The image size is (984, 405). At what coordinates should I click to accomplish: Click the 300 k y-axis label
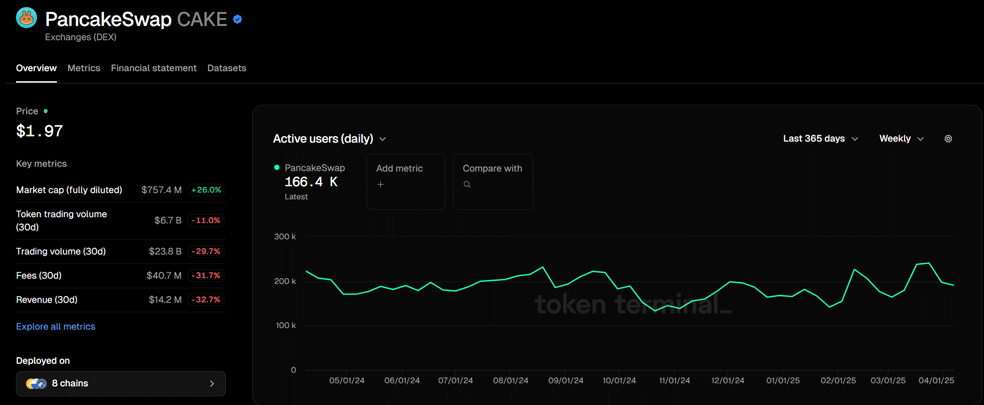(x=285, y=237)
